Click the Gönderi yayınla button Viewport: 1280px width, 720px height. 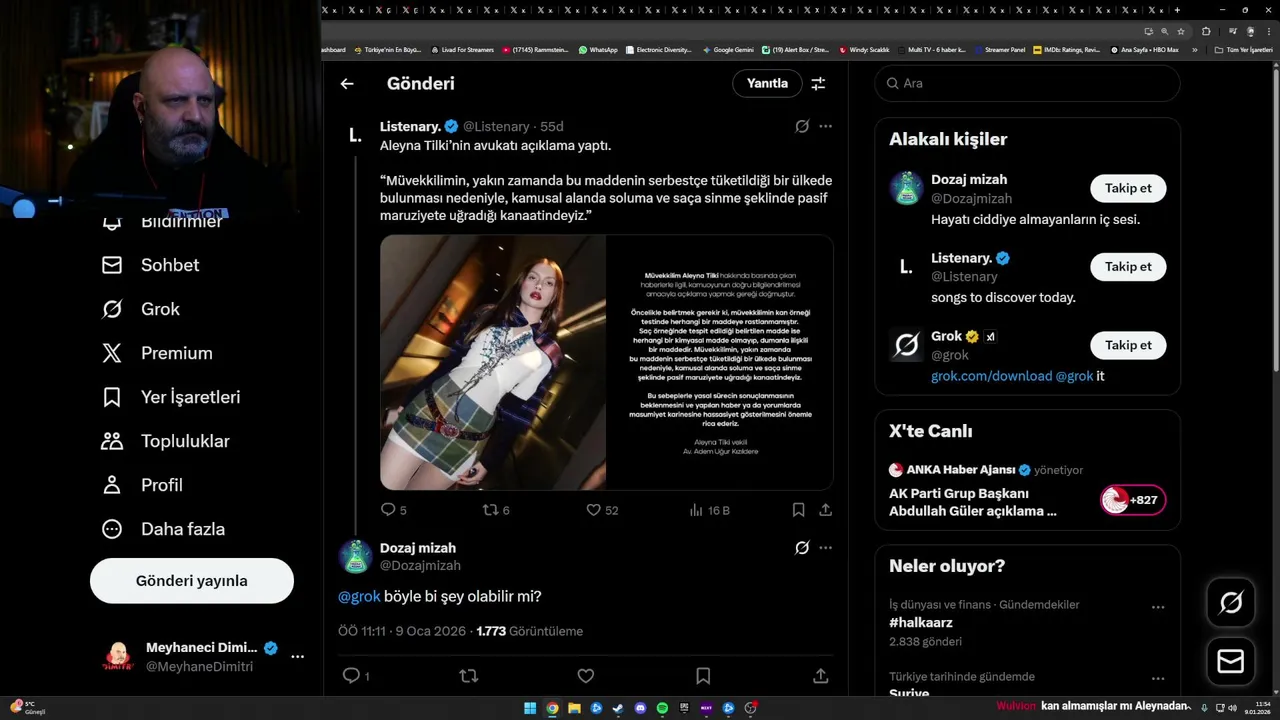click(192, 581)
